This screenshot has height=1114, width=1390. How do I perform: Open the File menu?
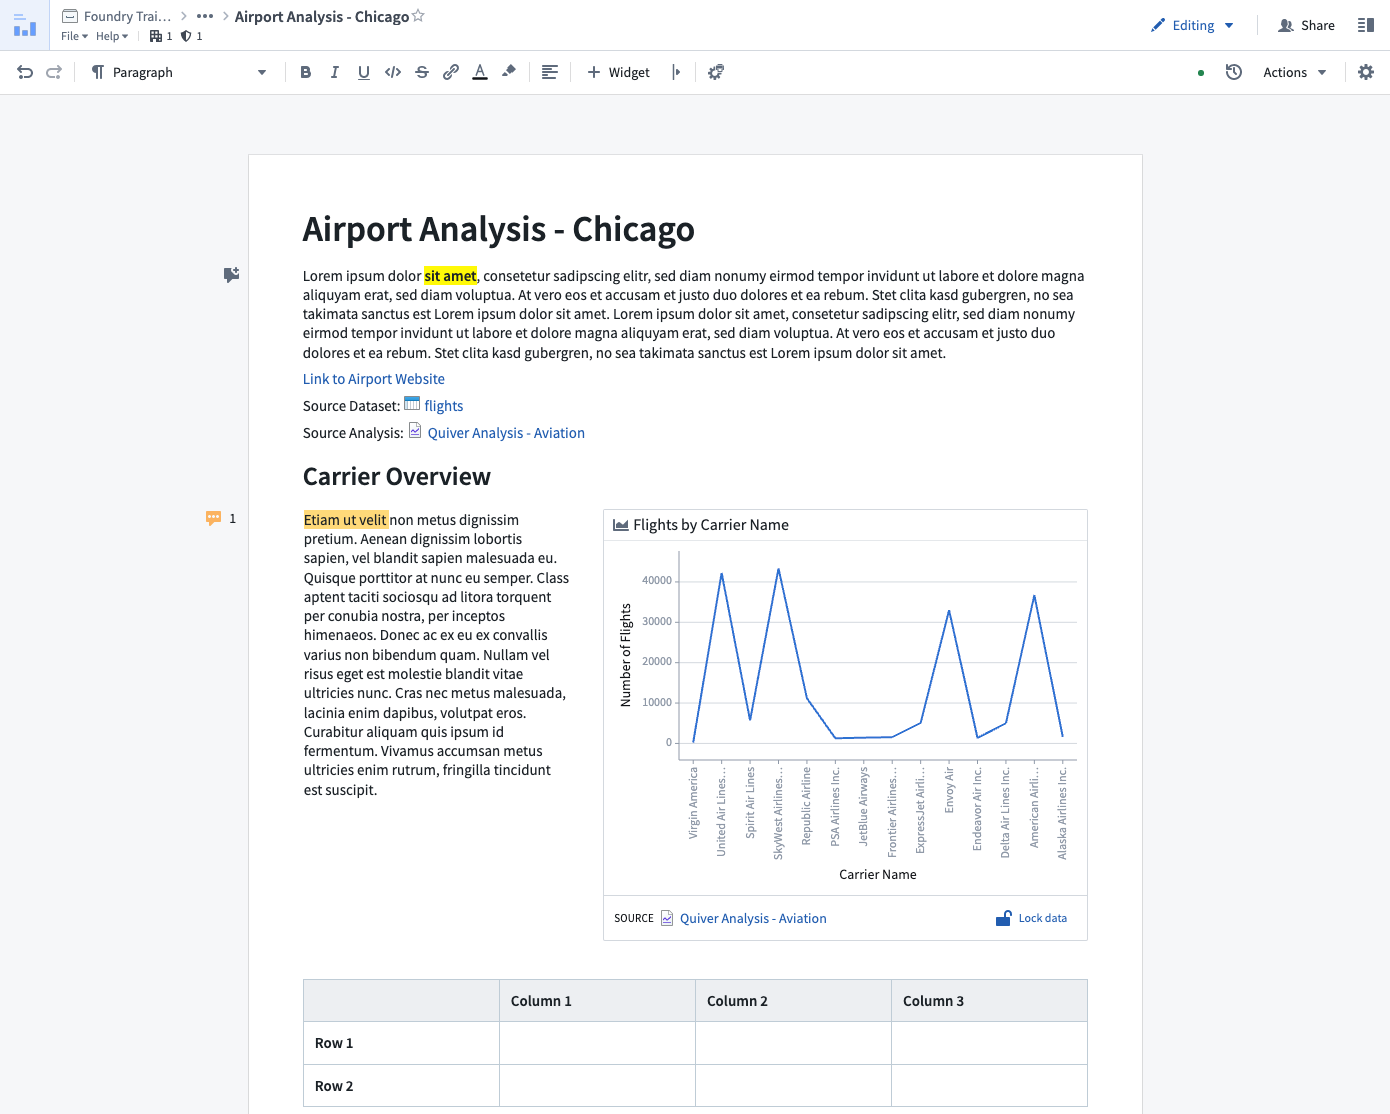tap(74, 36)
